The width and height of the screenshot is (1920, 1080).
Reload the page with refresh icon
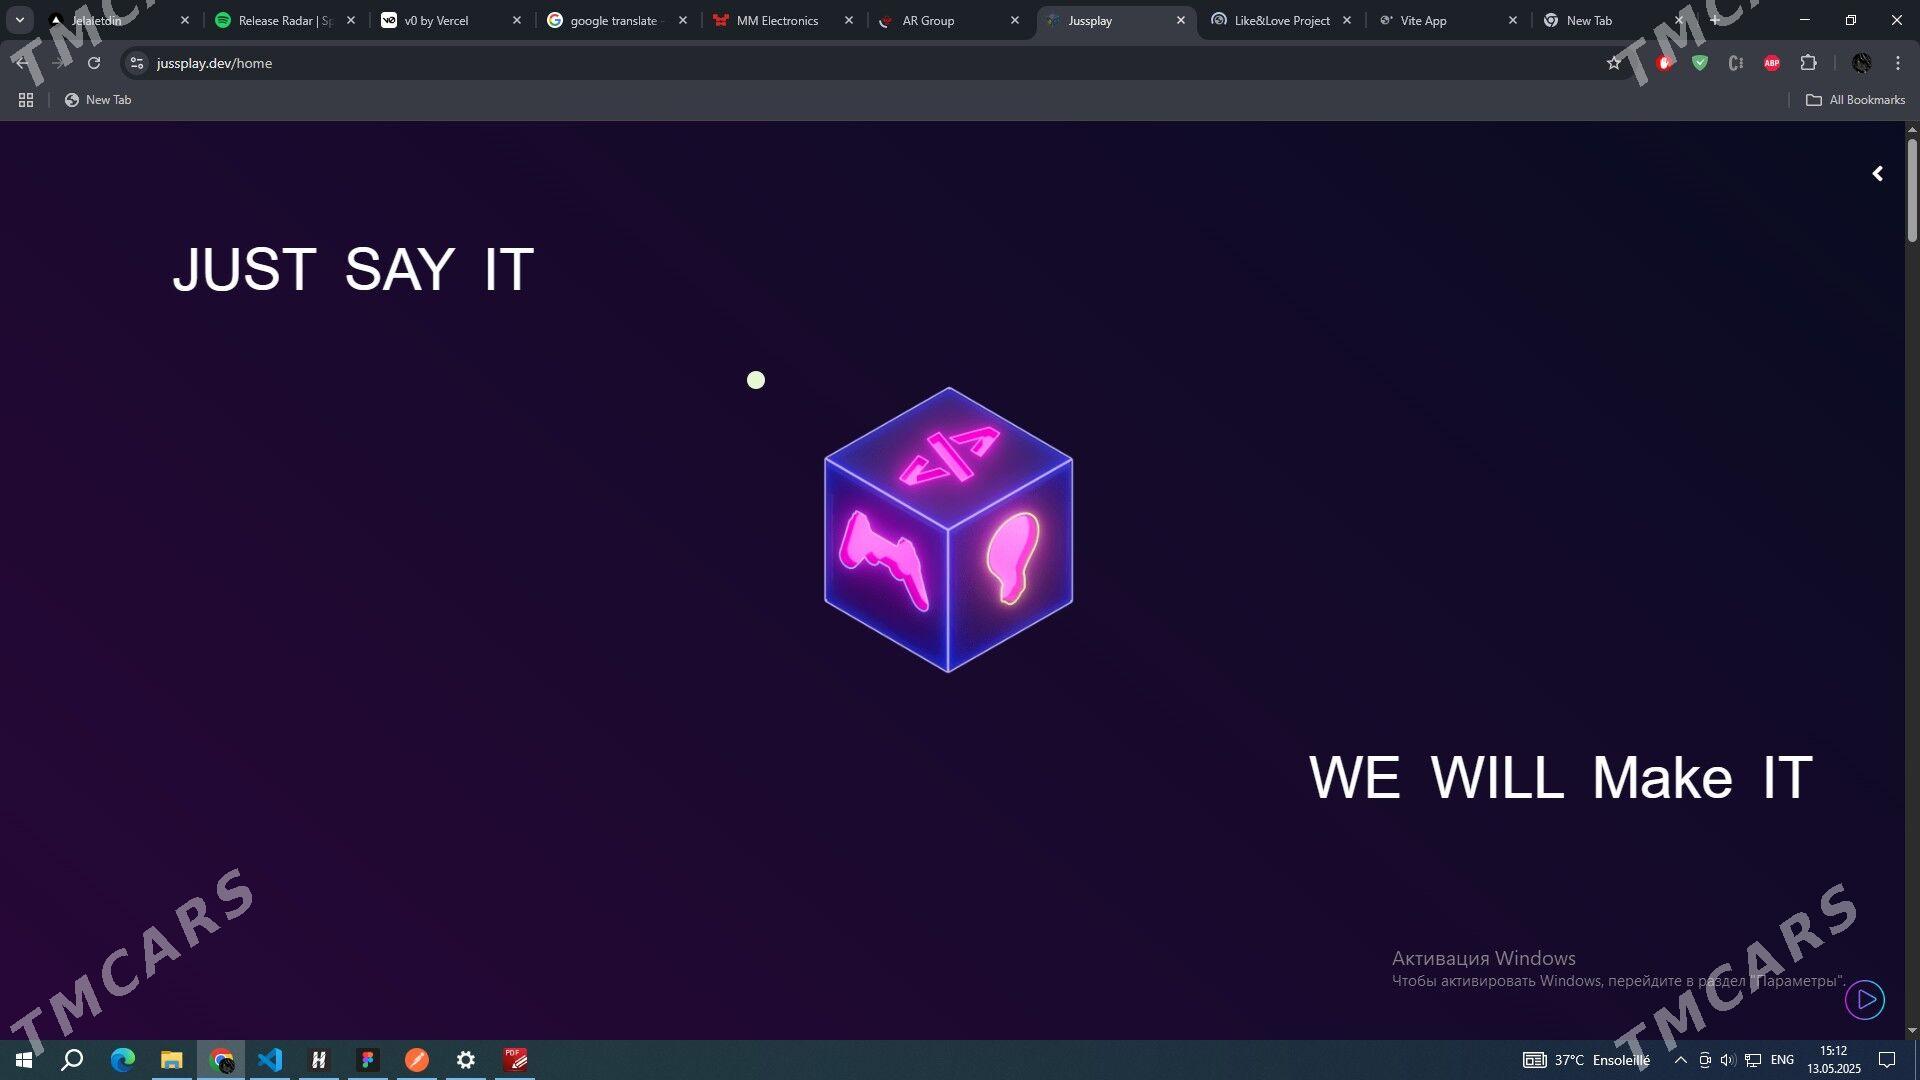coord(94,63)
